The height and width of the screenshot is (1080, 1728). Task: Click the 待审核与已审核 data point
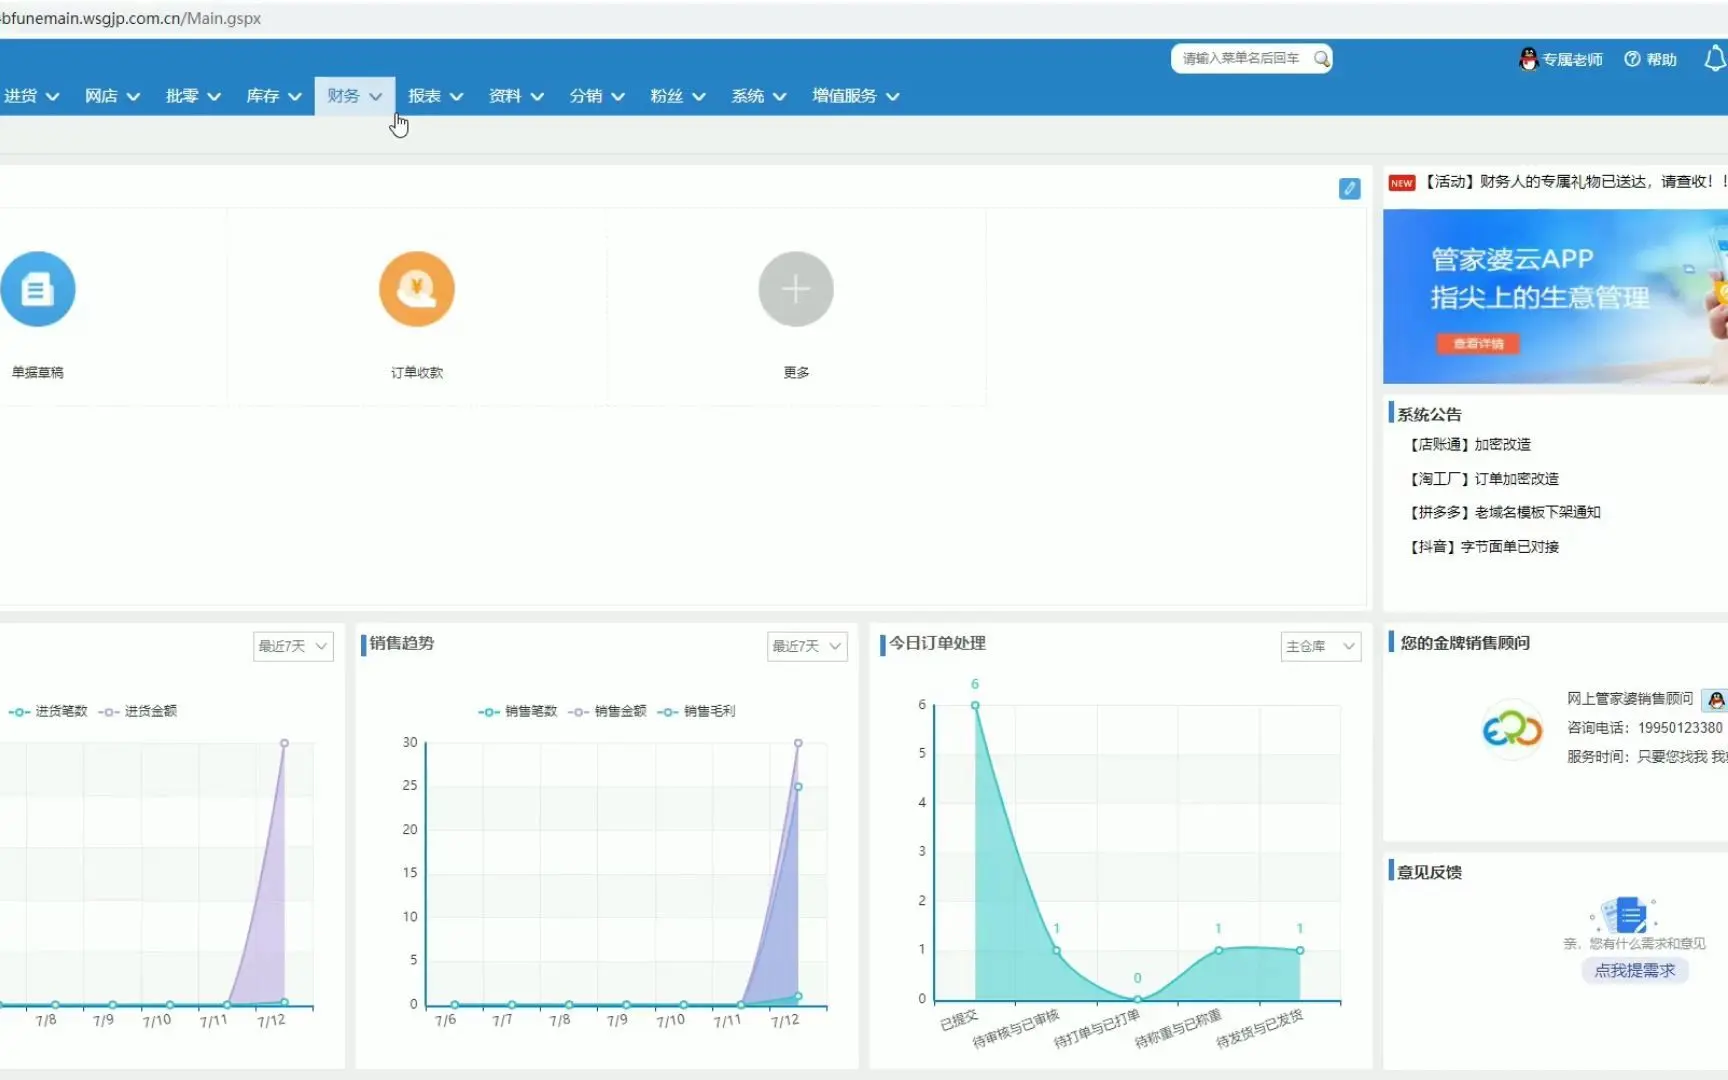1056,950
